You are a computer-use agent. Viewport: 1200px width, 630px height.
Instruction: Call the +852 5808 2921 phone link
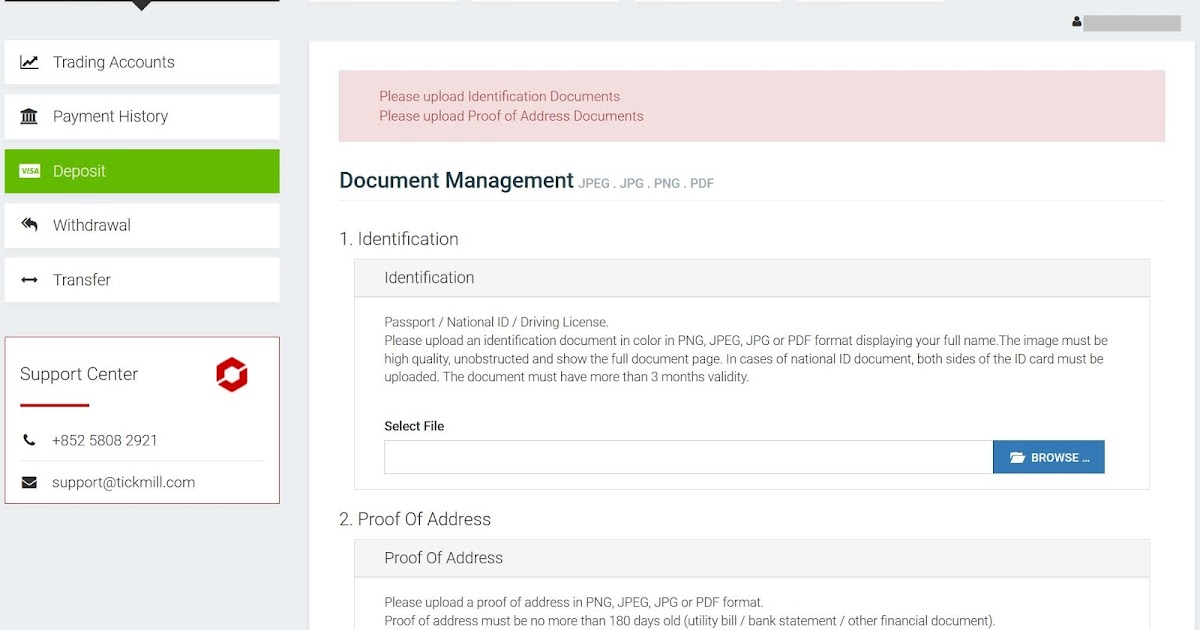coord(105,440)
